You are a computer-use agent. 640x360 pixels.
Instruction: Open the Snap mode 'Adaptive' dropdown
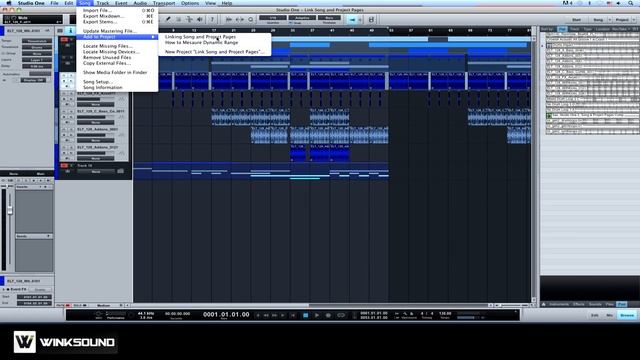[302, 18]
